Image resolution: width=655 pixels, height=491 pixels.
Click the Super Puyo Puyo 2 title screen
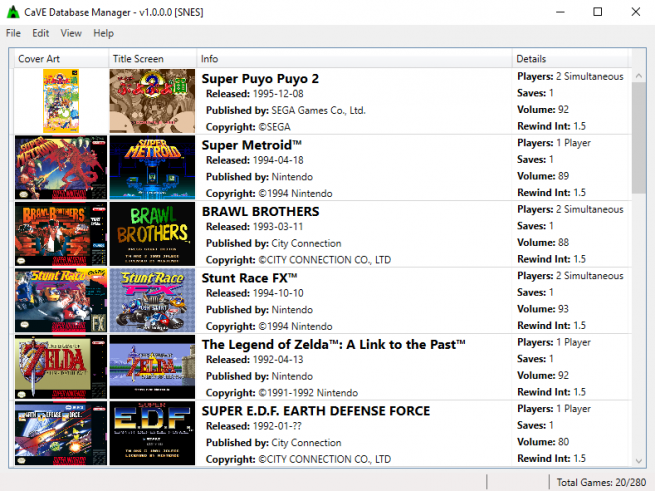[x=151, y=101]
